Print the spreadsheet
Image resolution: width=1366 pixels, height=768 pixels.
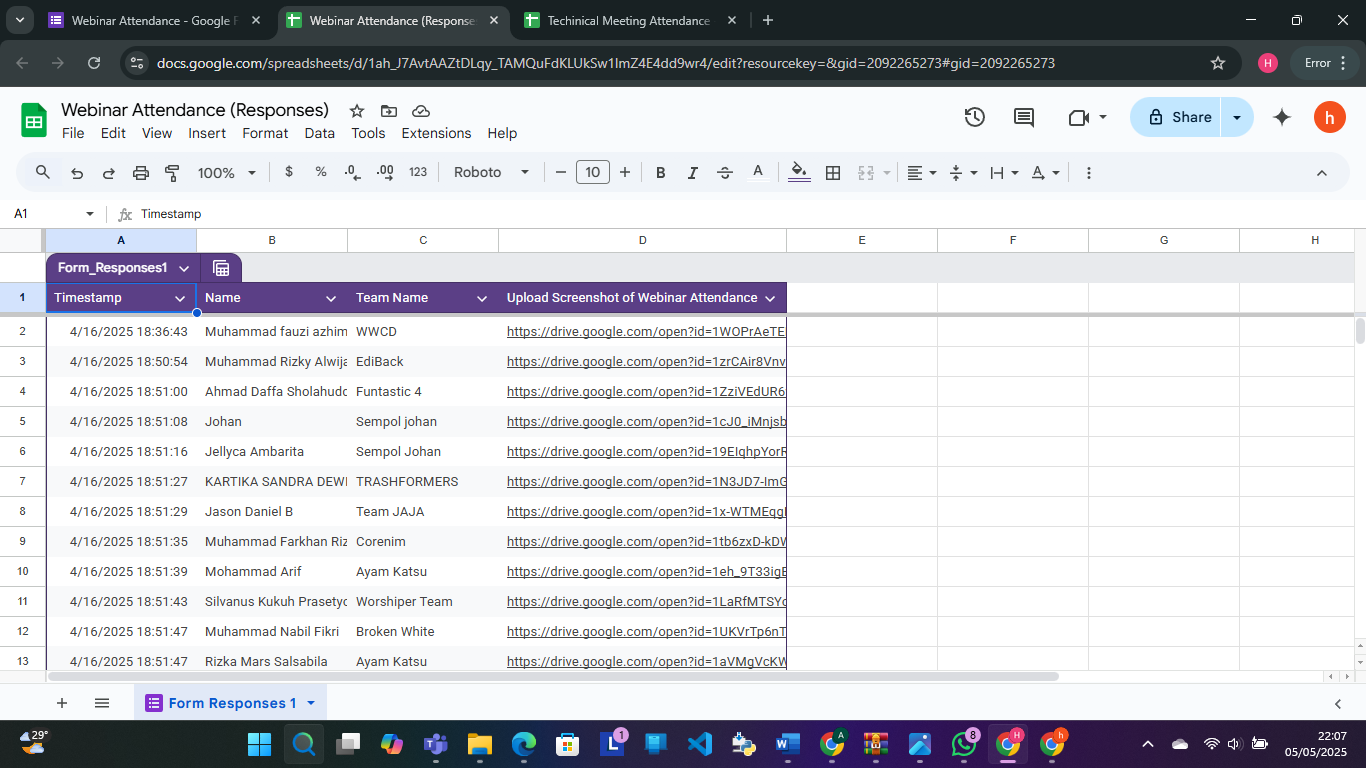pyautogui.click(x=141, y=173)
